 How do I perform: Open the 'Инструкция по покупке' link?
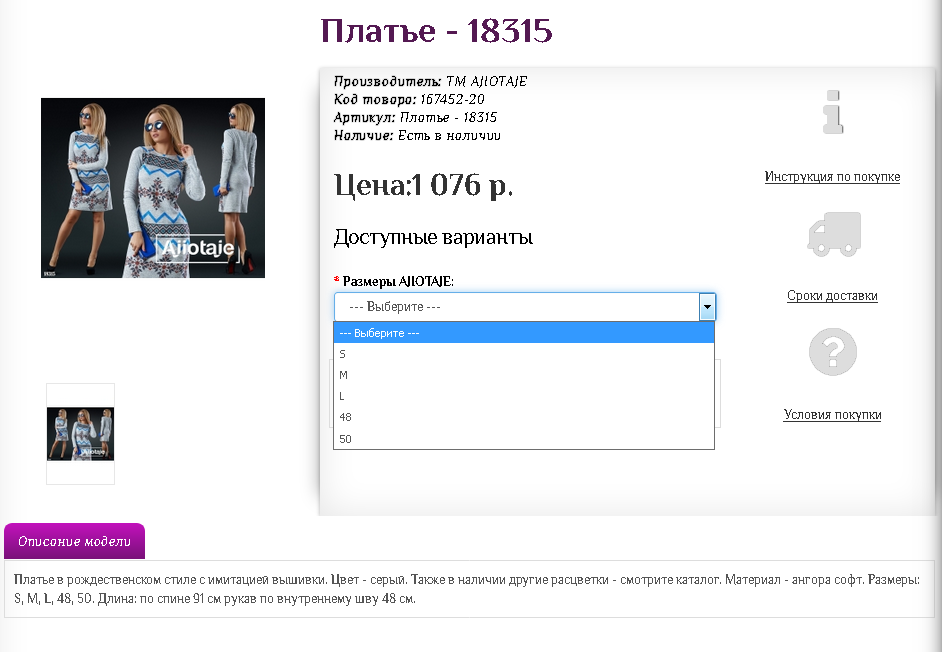tap(832, 177)
